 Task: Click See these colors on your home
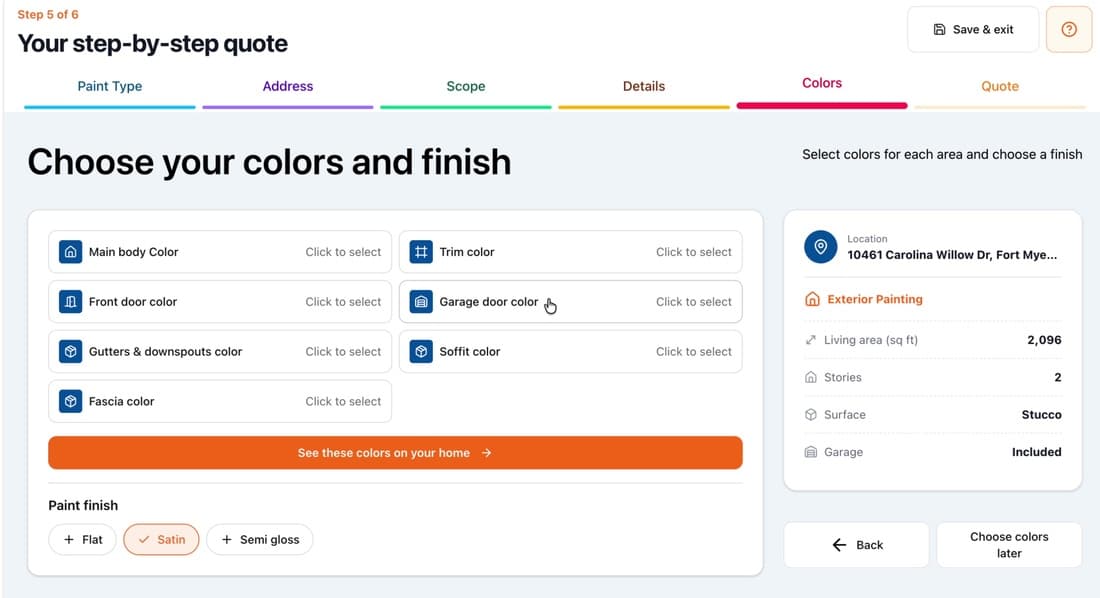pyautogui.click(x=395, y=453)
